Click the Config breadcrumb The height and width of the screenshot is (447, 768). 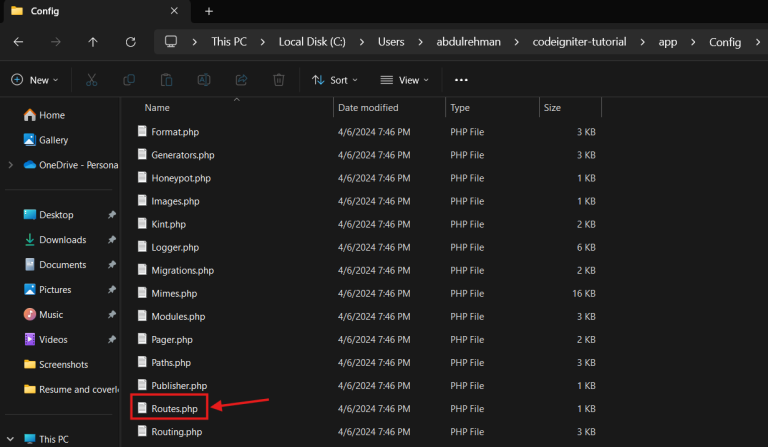[x=725, y=42]
